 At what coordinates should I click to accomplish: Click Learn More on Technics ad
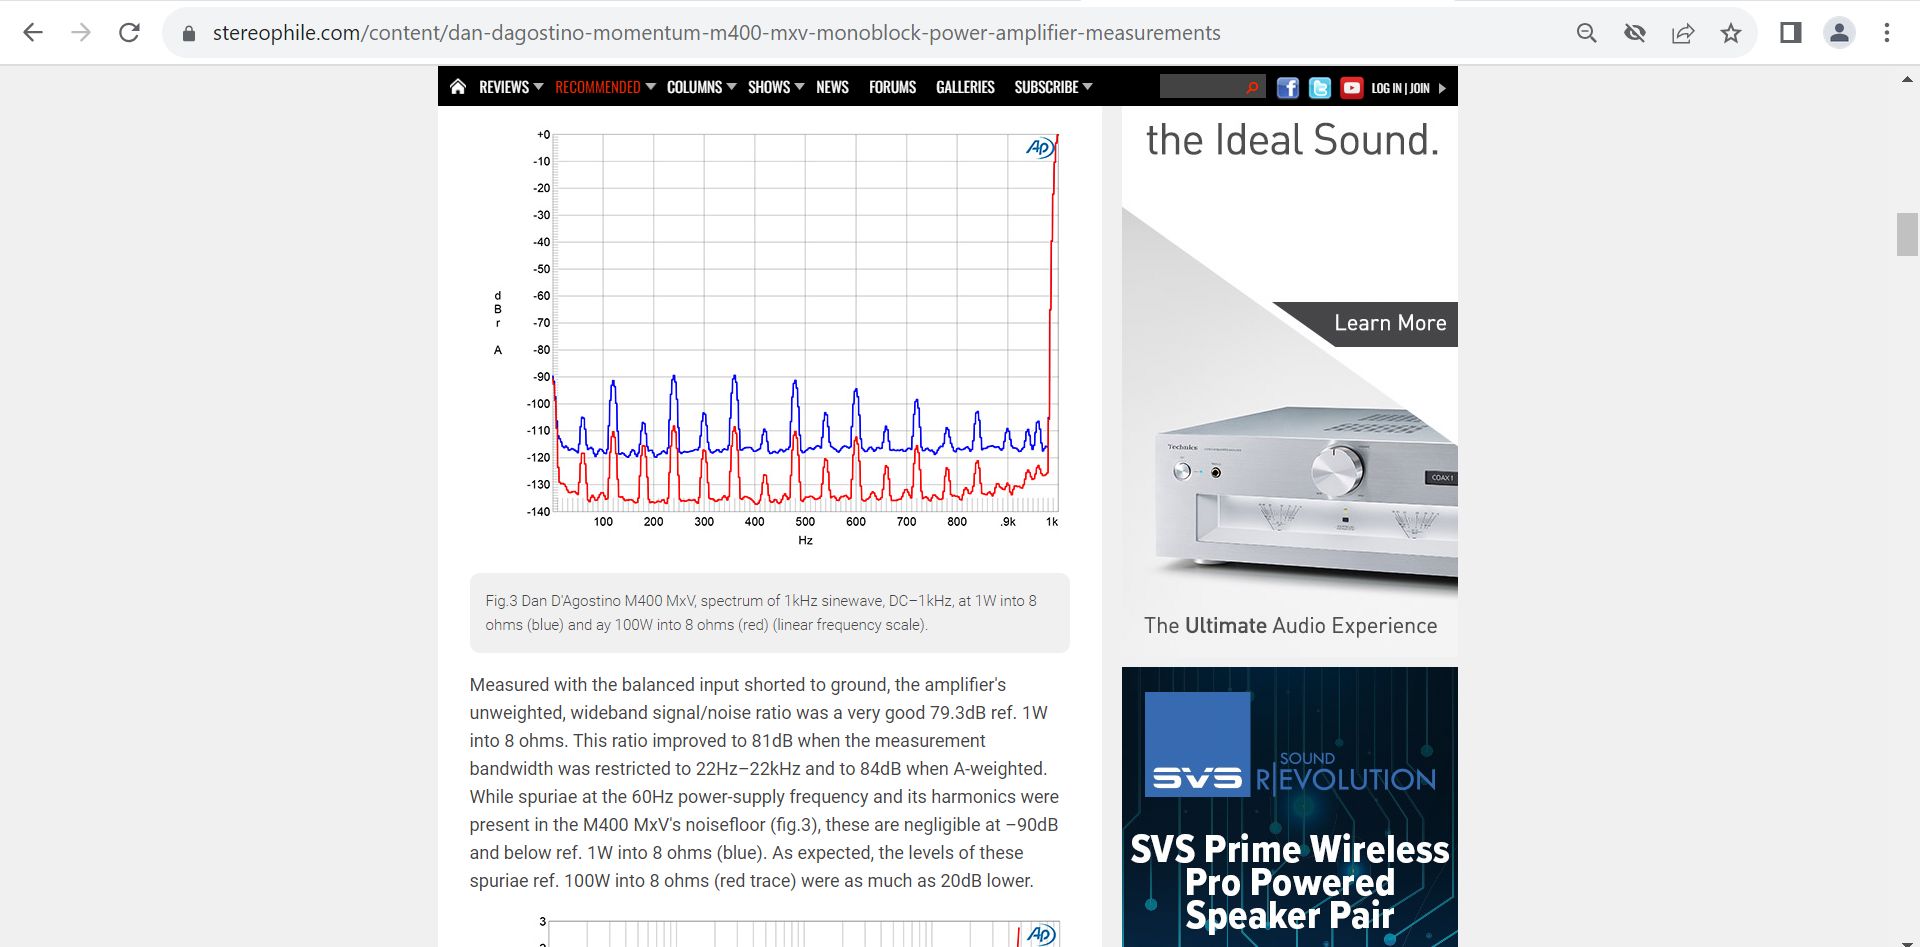click(1390, 323)
